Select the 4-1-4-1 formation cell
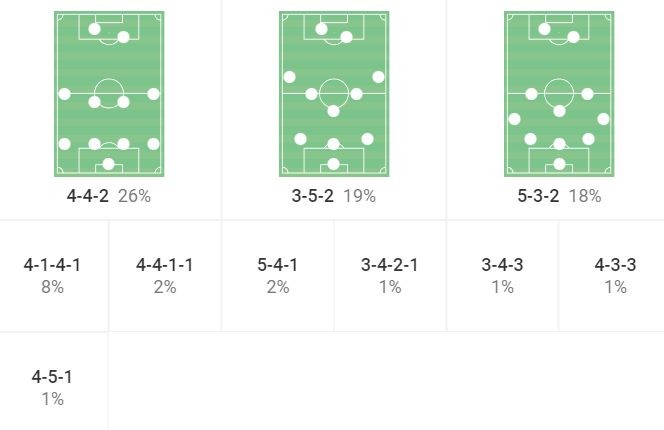This screenshot has width=664, height=430. (52, 275)
